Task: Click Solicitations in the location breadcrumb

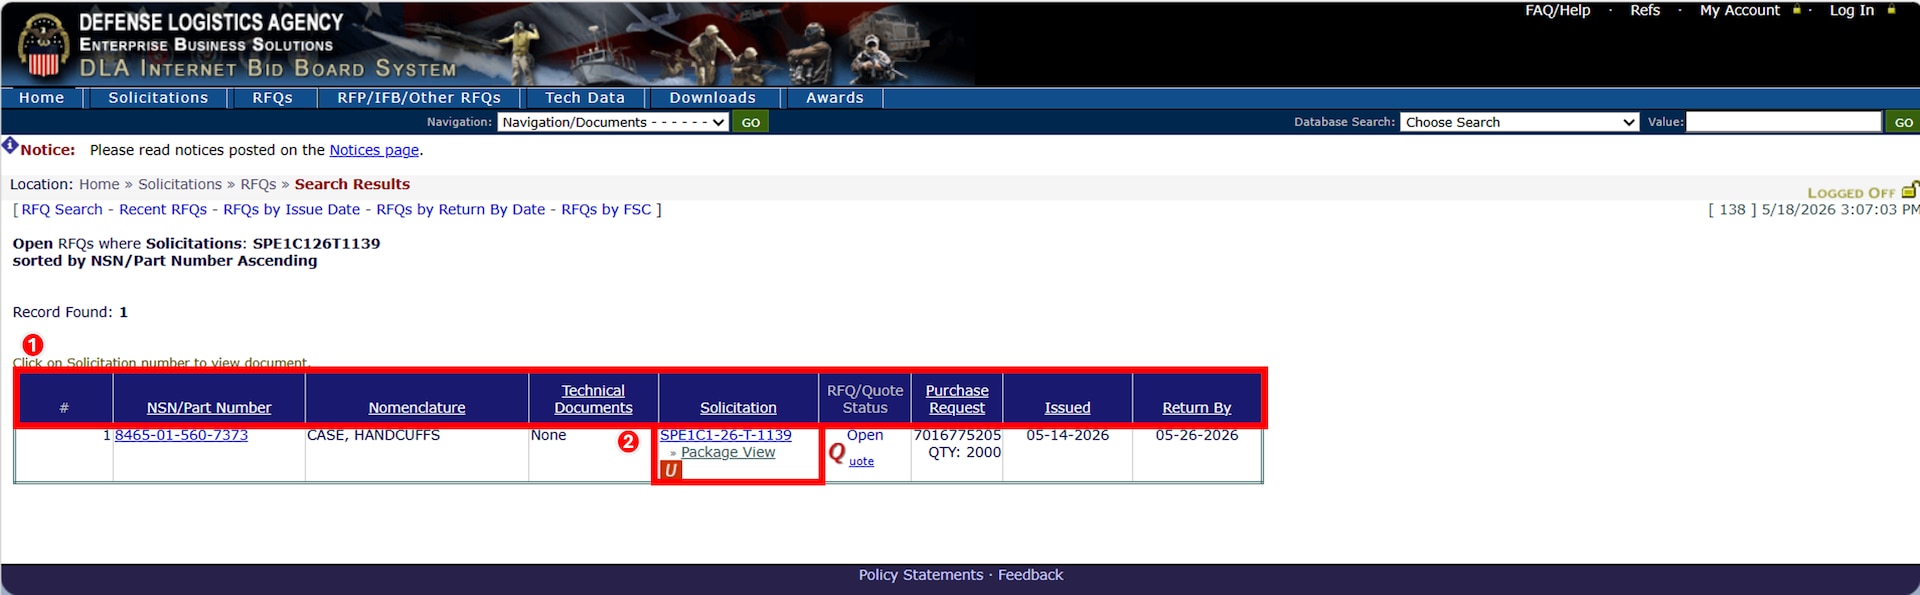Action: coord(180,184)
